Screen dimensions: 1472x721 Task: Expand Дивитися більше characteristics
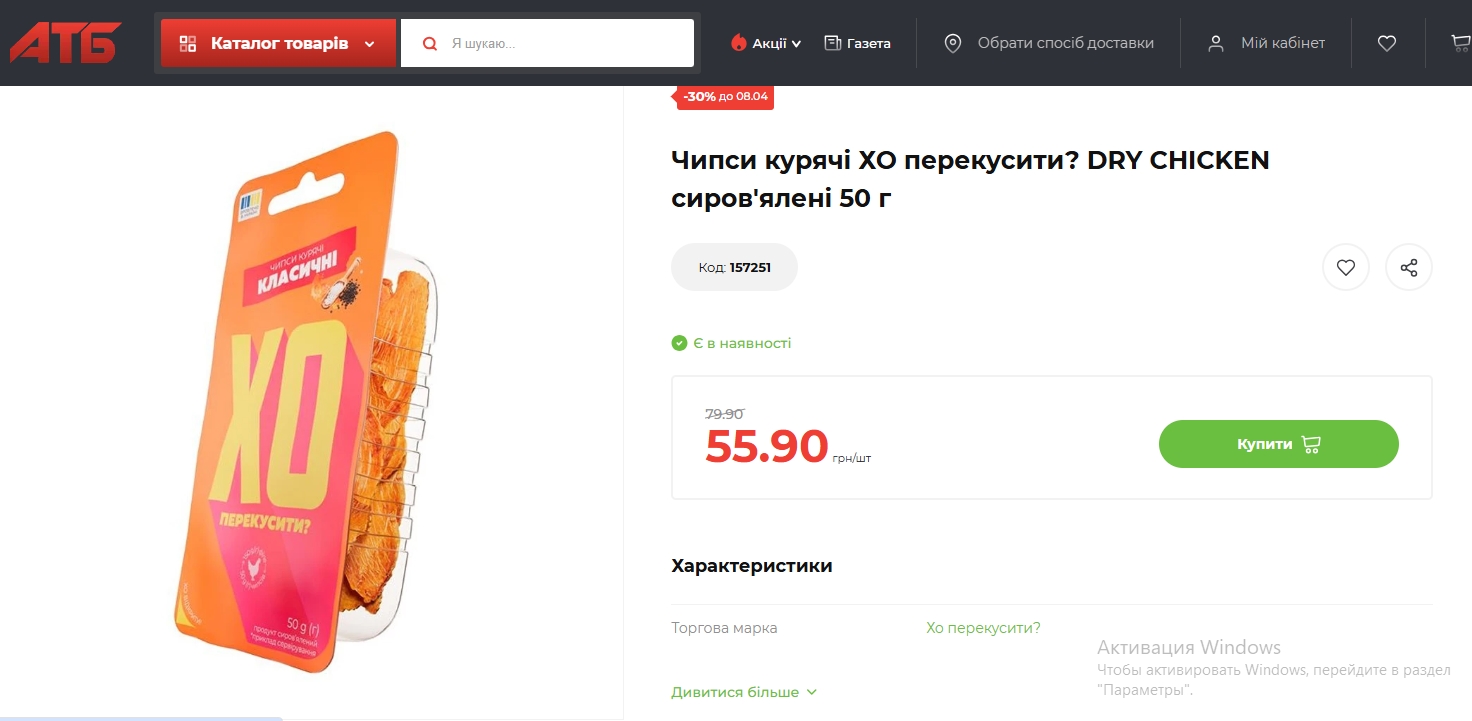[743, 692]
